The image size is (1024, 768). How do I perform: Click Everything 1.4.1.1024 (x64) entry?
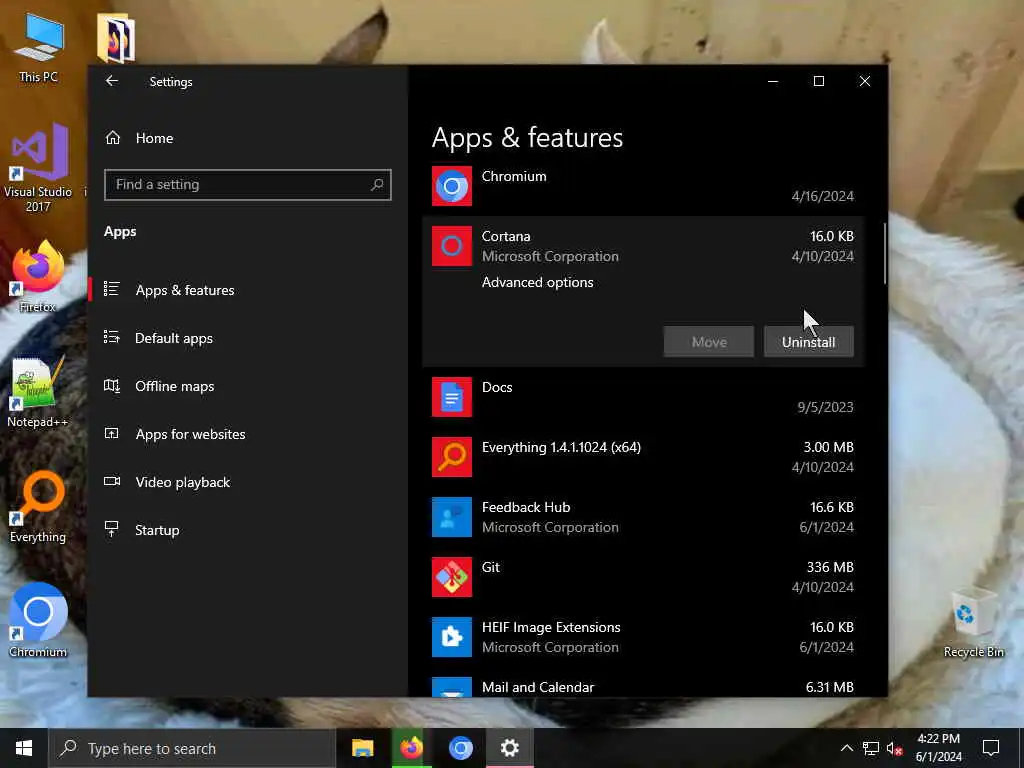[561, 447]
